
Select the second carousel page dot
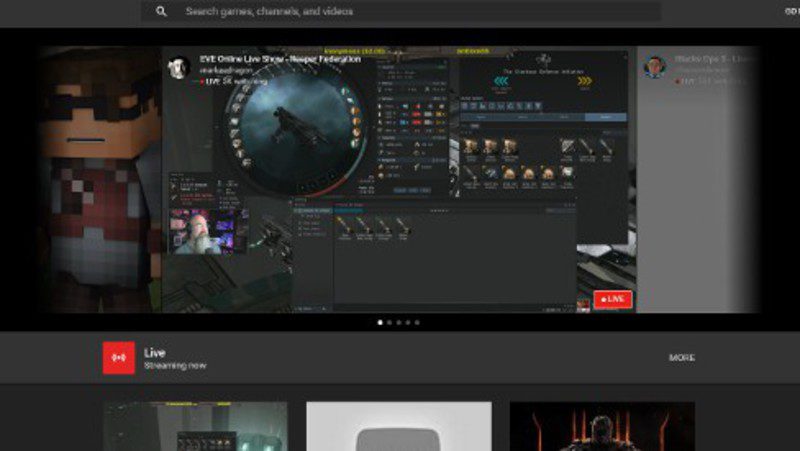click(389, 323)
